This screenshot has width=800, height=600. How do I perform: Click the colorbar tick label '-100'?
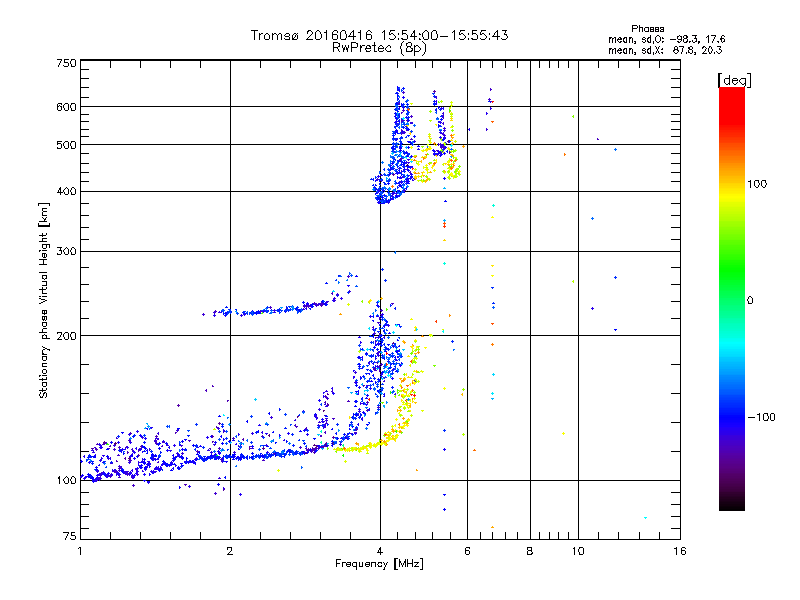pos(762,417)
